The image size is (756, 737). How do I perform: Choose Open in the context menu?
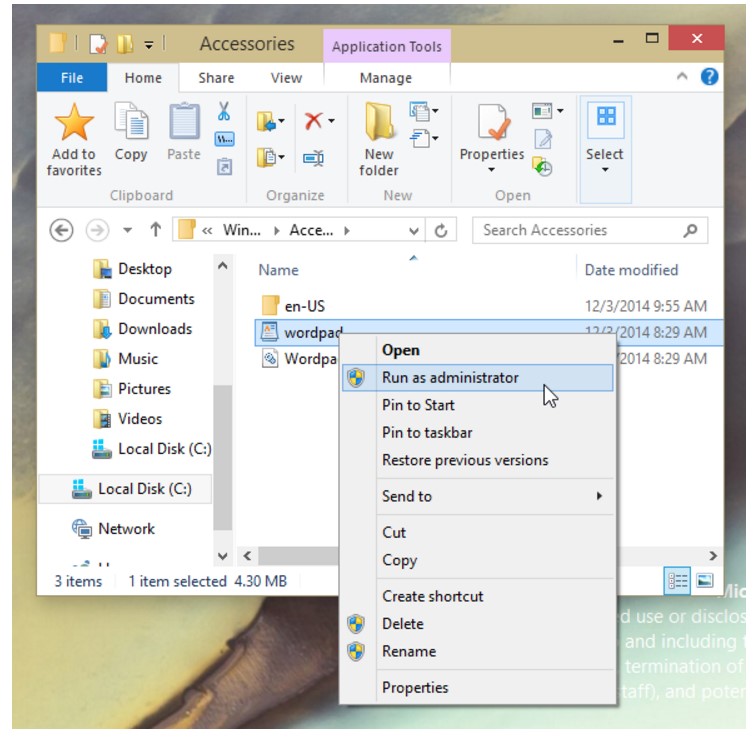point(478,350)
